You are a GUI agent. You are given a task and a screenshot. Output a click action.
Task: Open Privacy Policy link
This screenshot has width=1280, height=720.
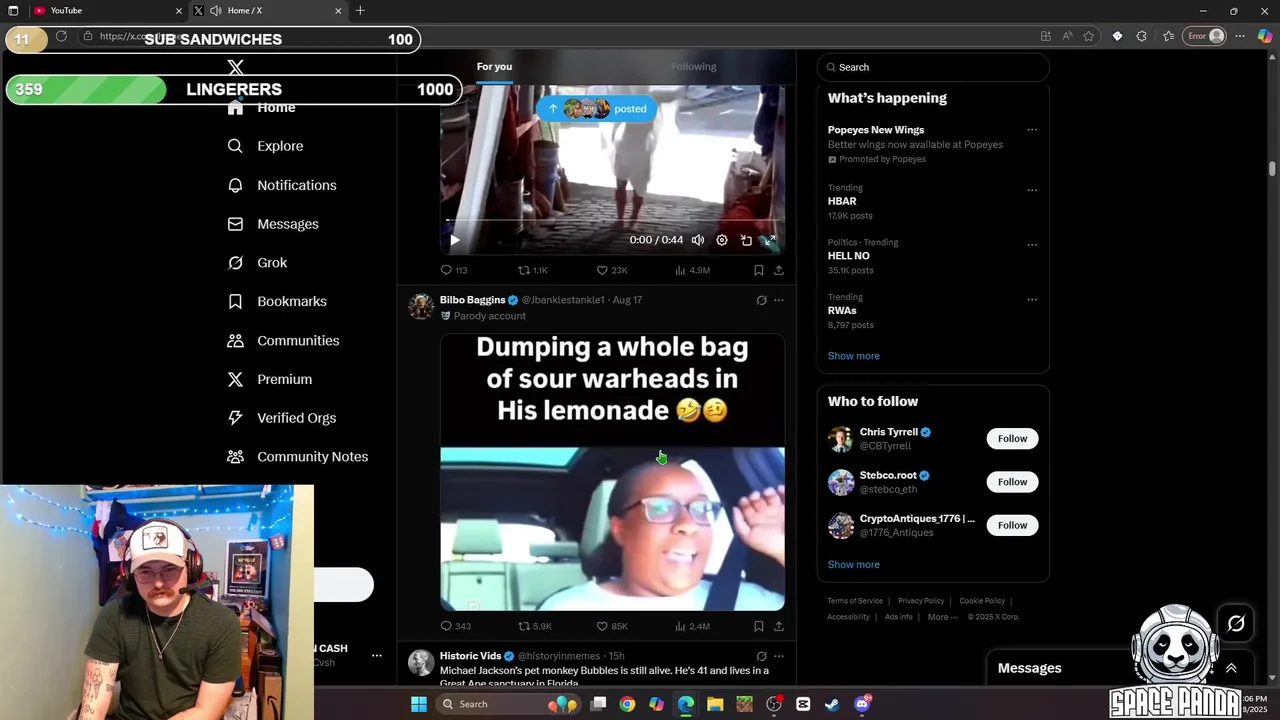921,601
